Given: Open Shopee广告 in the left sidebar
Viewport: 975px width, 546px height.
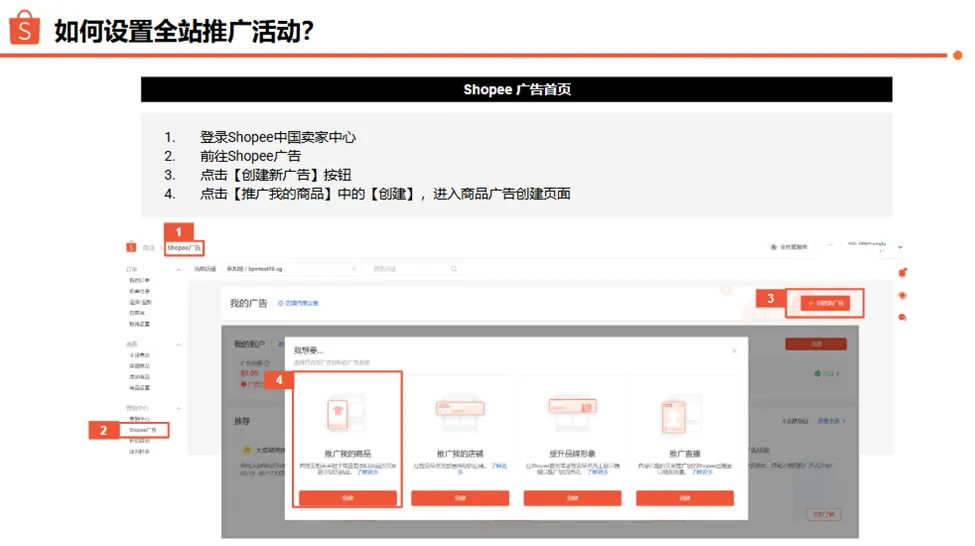Looking at the screenshot, I should (143, 430).
